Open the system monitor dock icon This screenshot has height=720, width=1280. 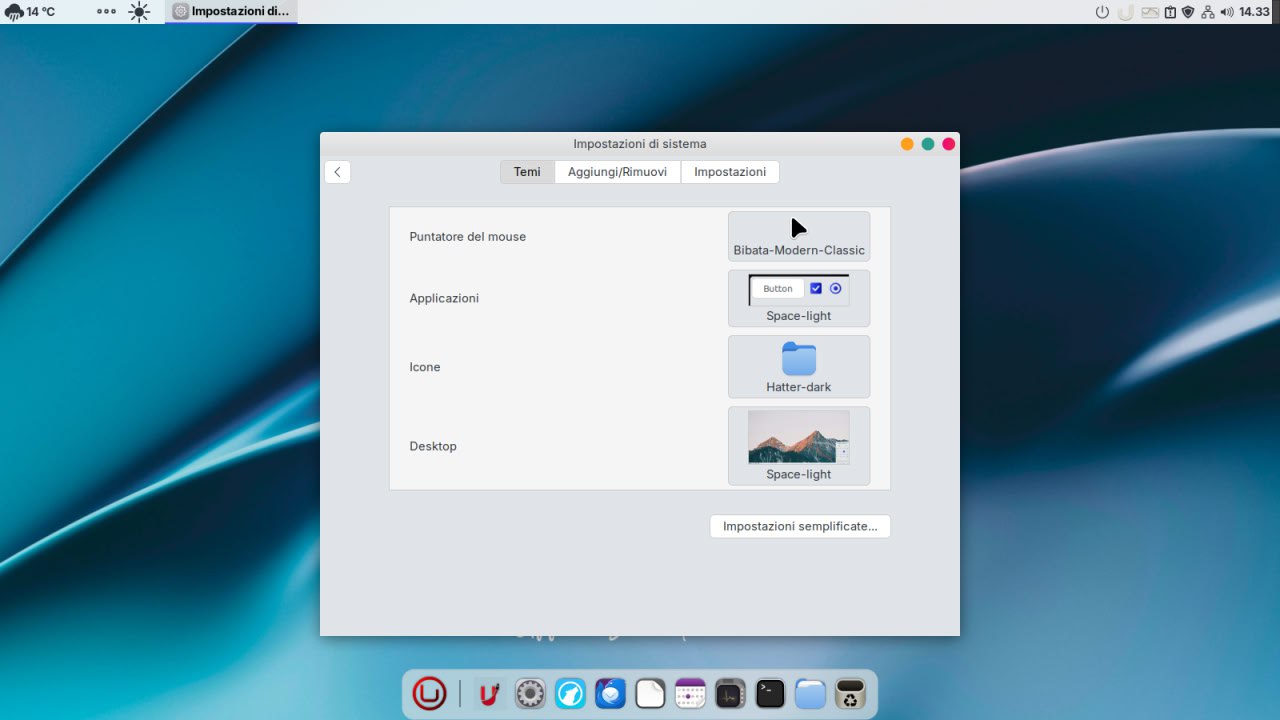click(x=730, y=693)
